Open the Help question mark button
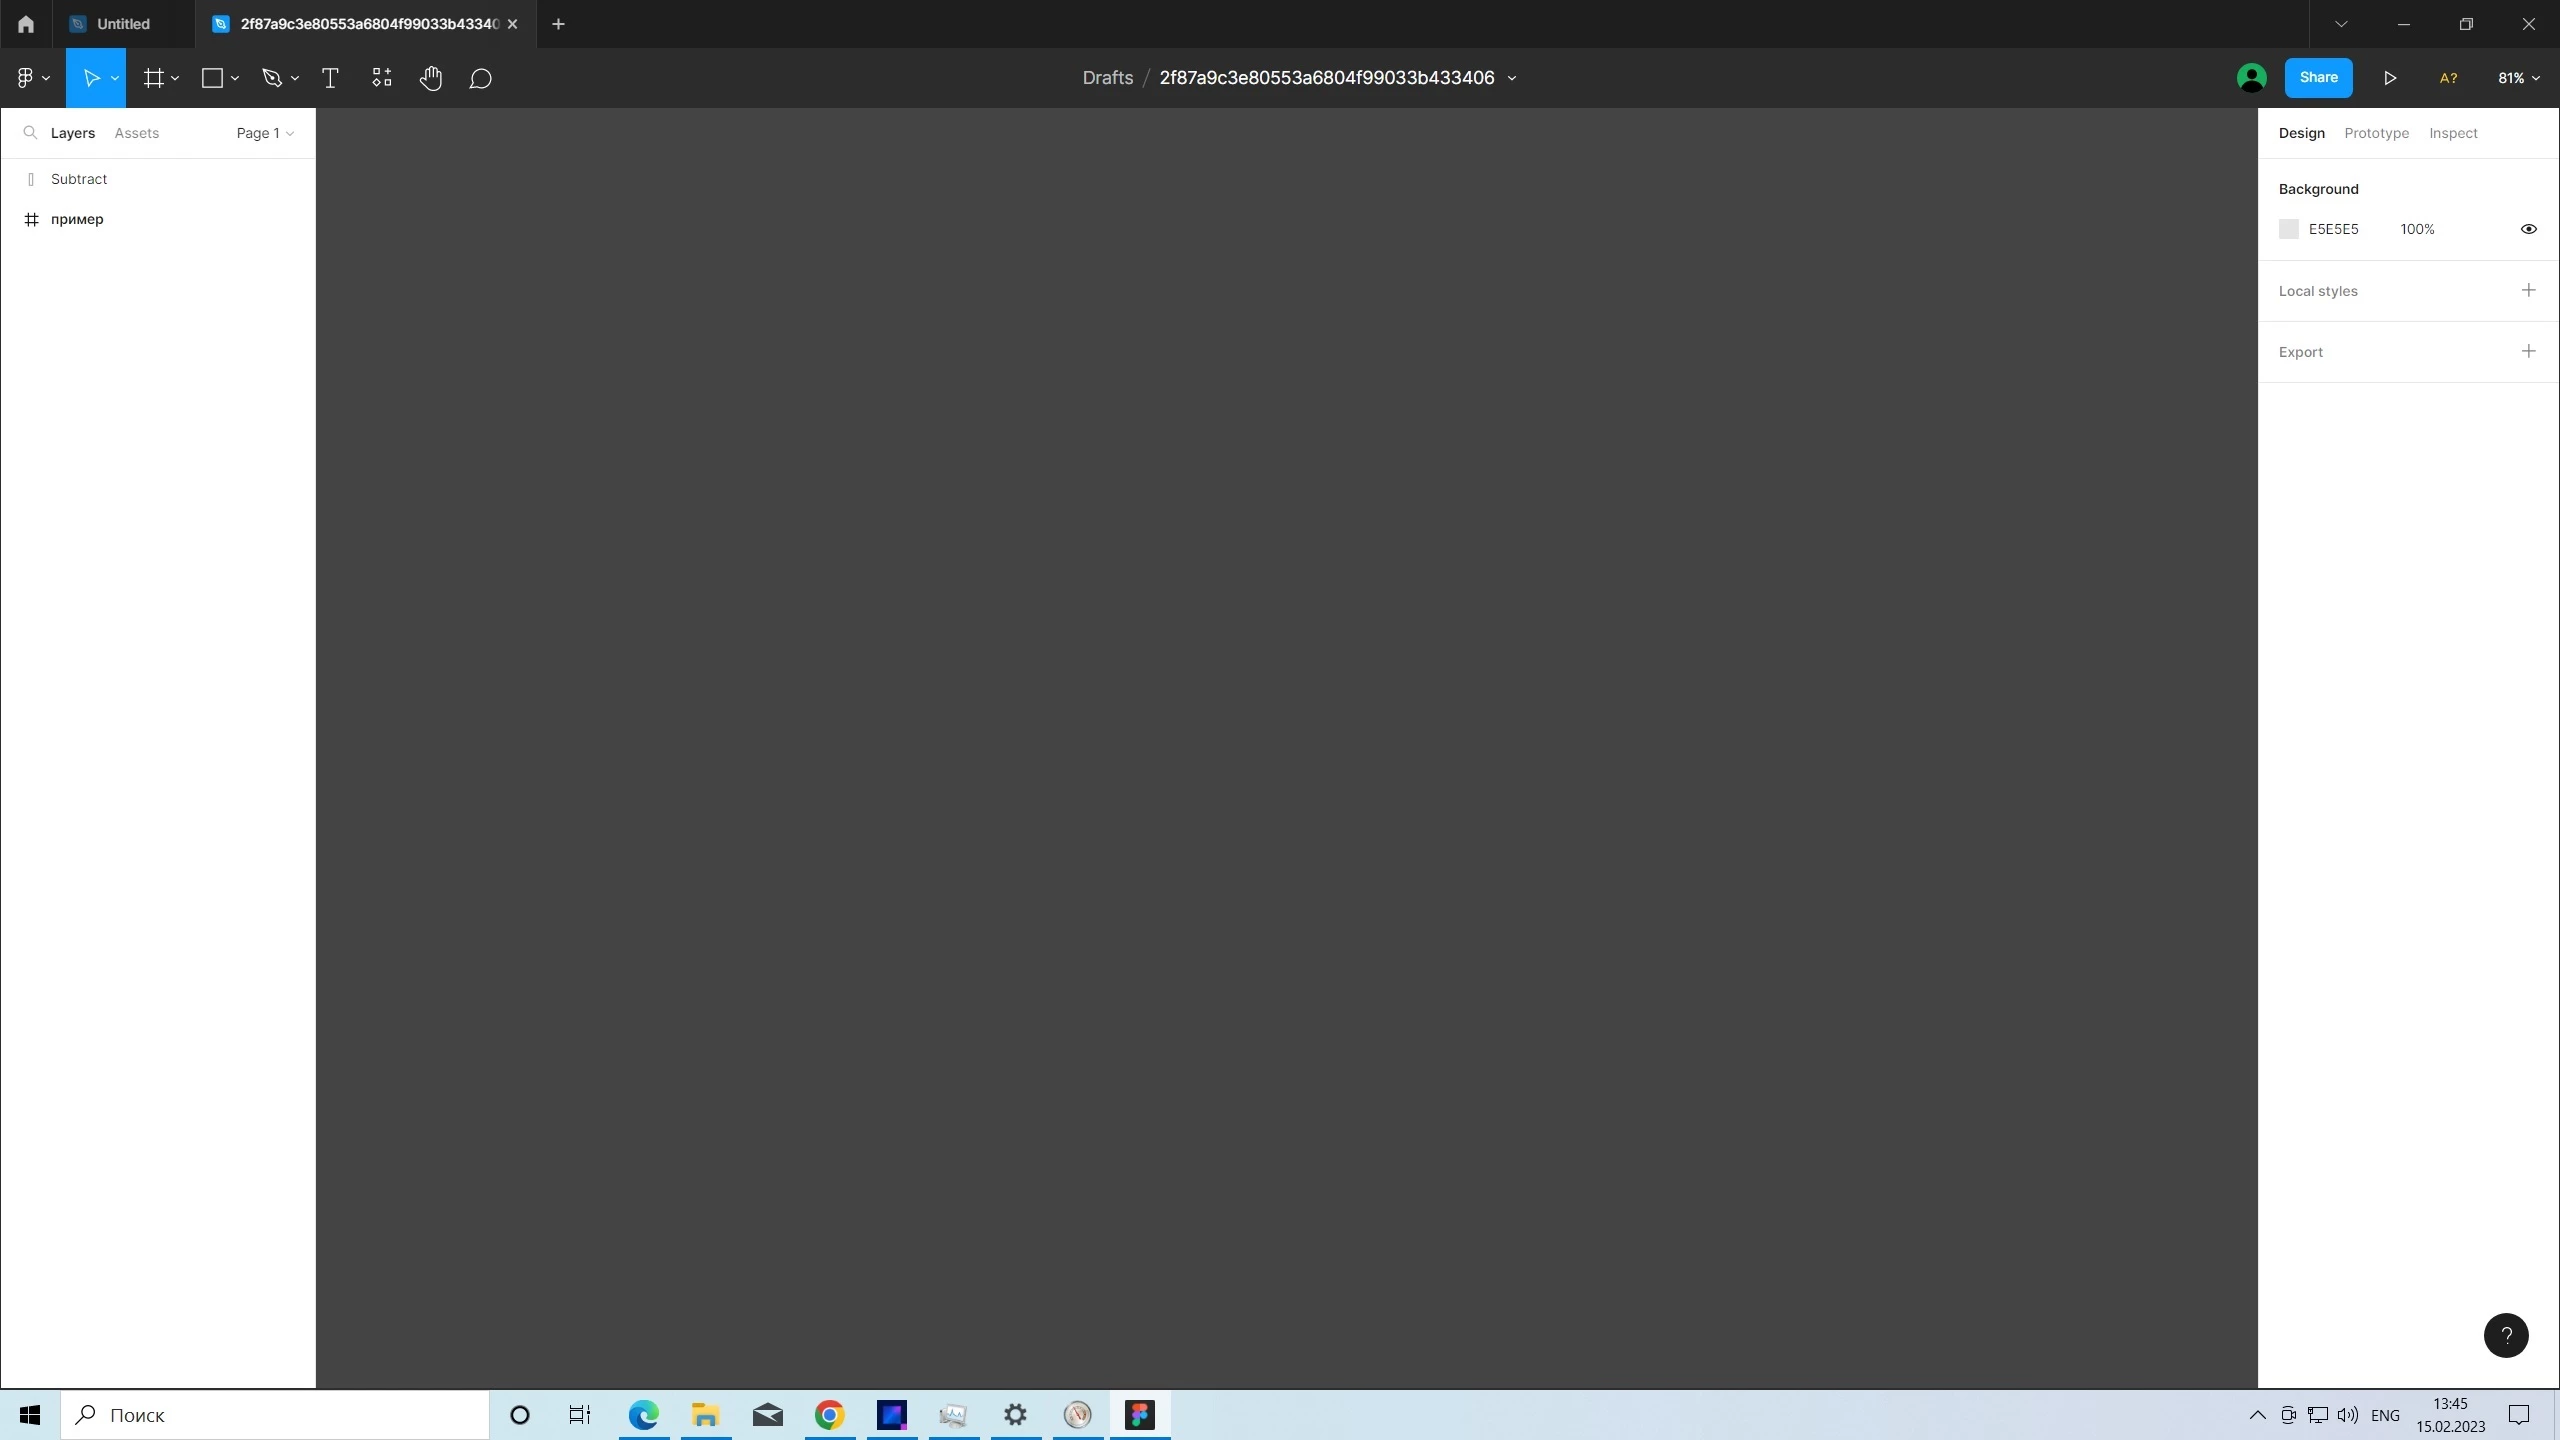Viewport: 2560px width, 1440px height. pos(2506,1335)
